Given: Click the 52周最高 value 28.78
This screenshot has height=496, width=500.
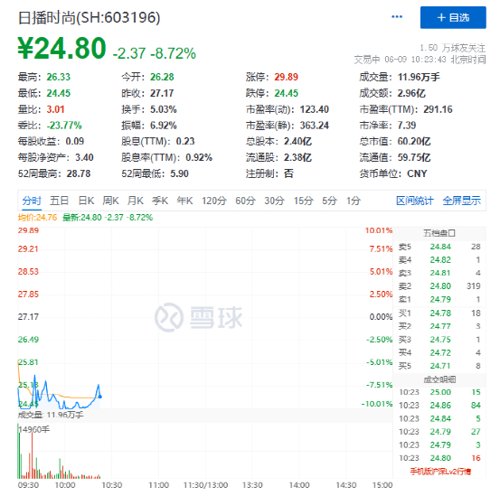Looking at the screenshot, I should [x=78, y=174].
